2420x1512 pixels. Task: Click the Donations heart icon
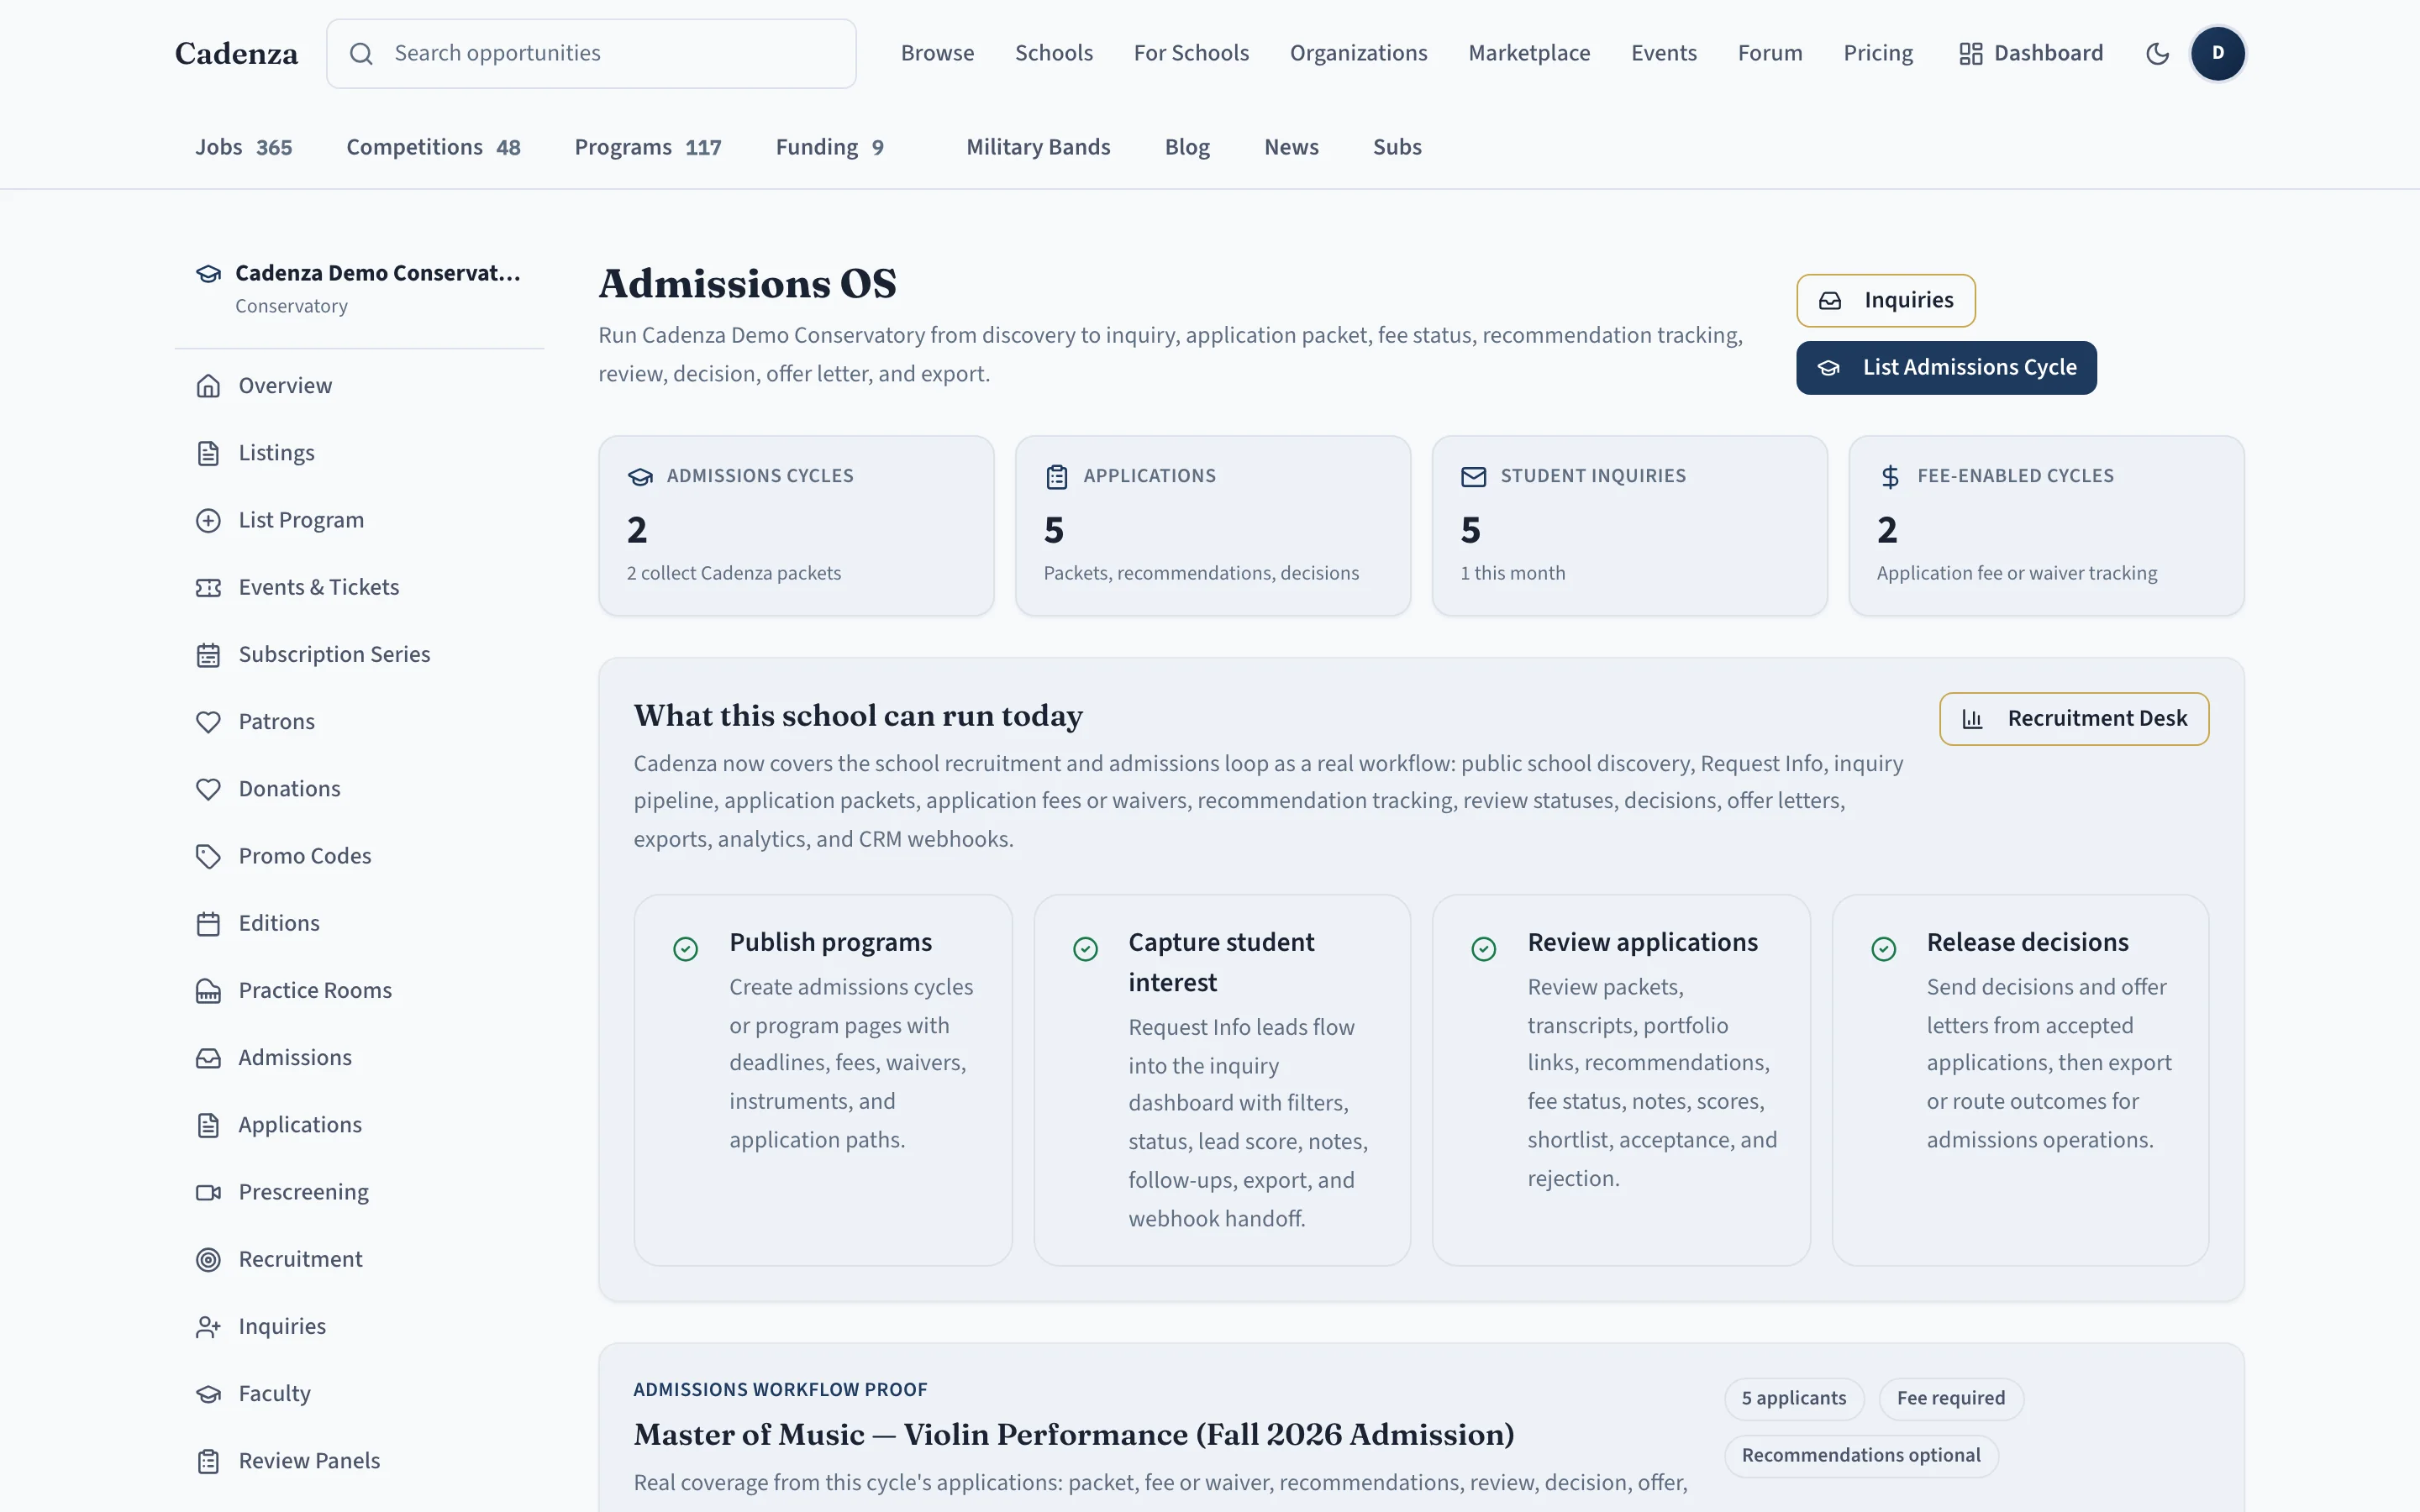pos(208,789)
